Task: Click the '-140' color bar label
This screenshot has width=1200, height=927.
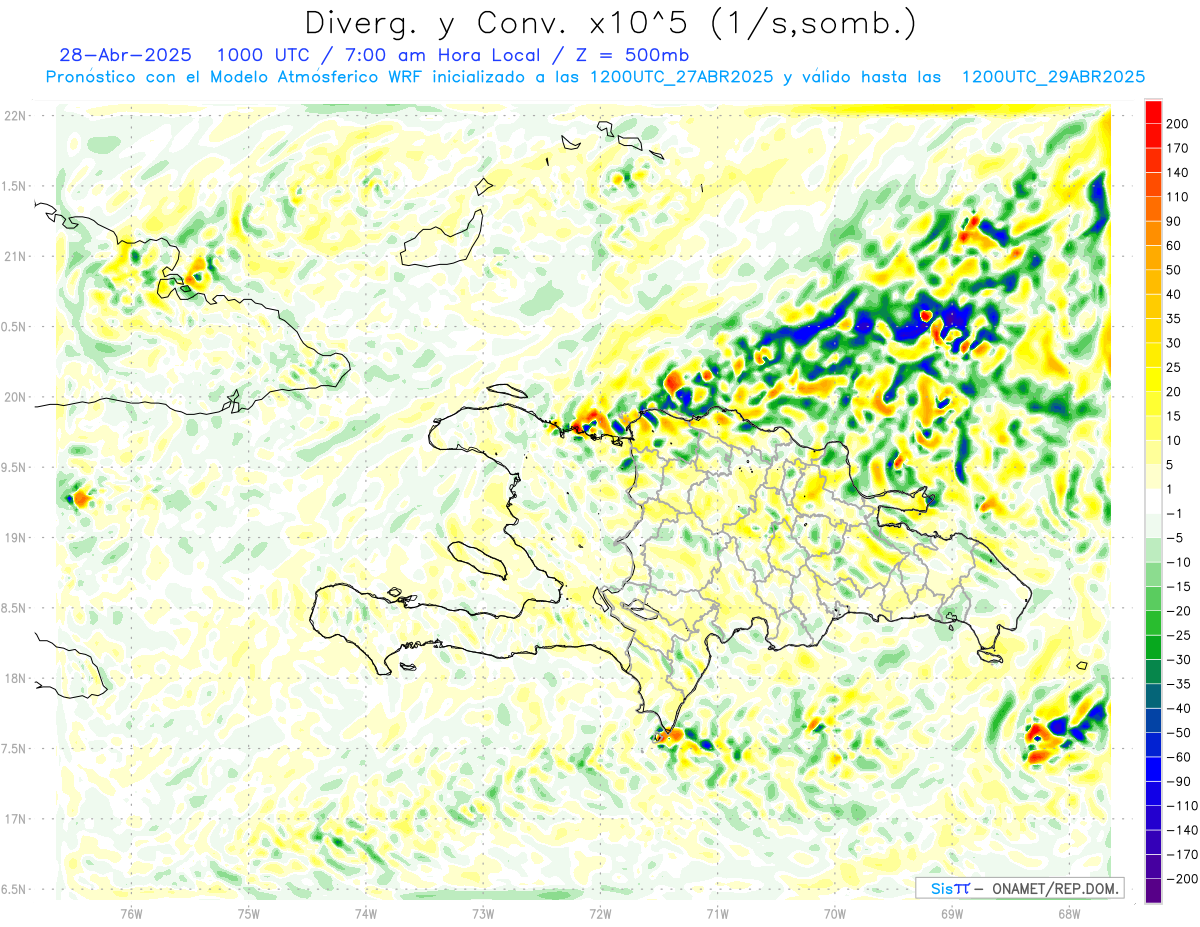Action: (1183, 830)
